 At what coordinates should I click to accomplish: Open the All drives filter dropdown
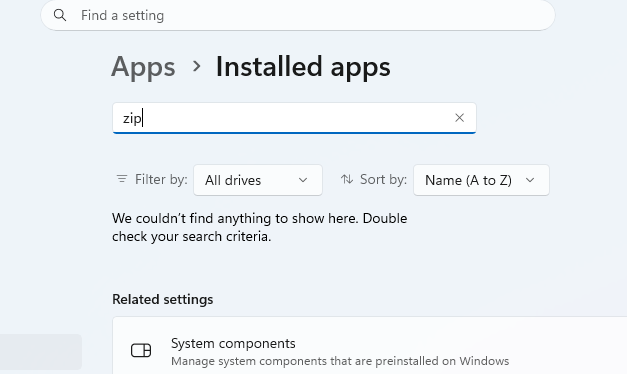(x=258, y=180)
